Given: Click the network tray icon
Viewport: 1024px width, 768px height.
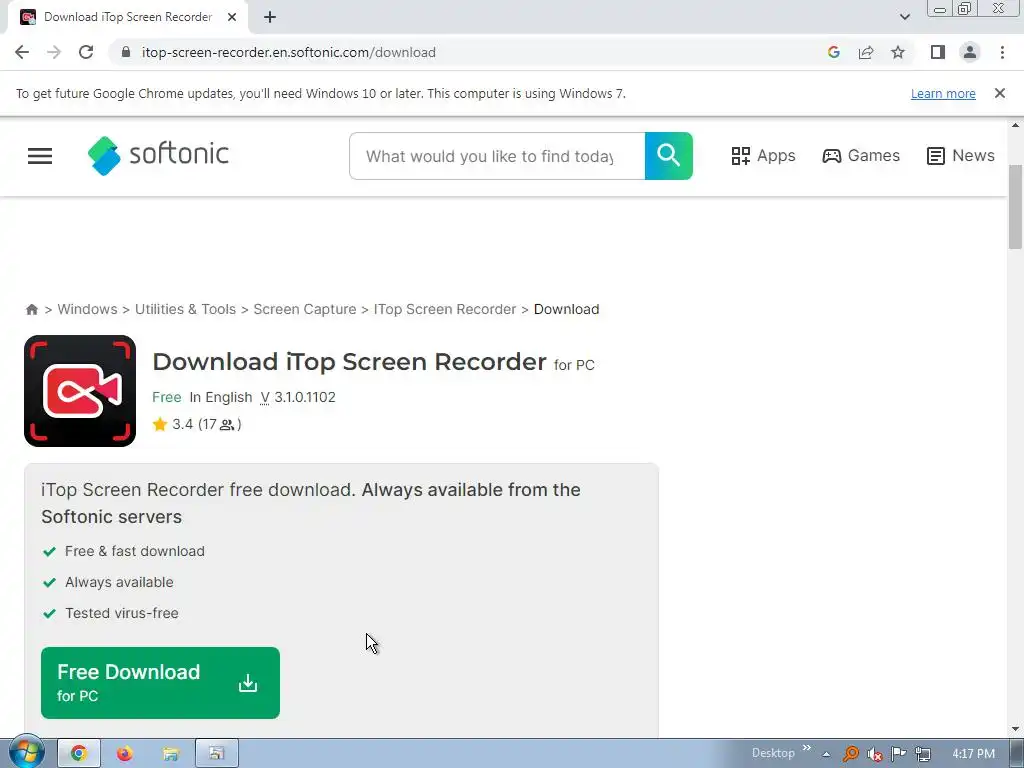Looking at the screenshot, I should coord(923,754).
